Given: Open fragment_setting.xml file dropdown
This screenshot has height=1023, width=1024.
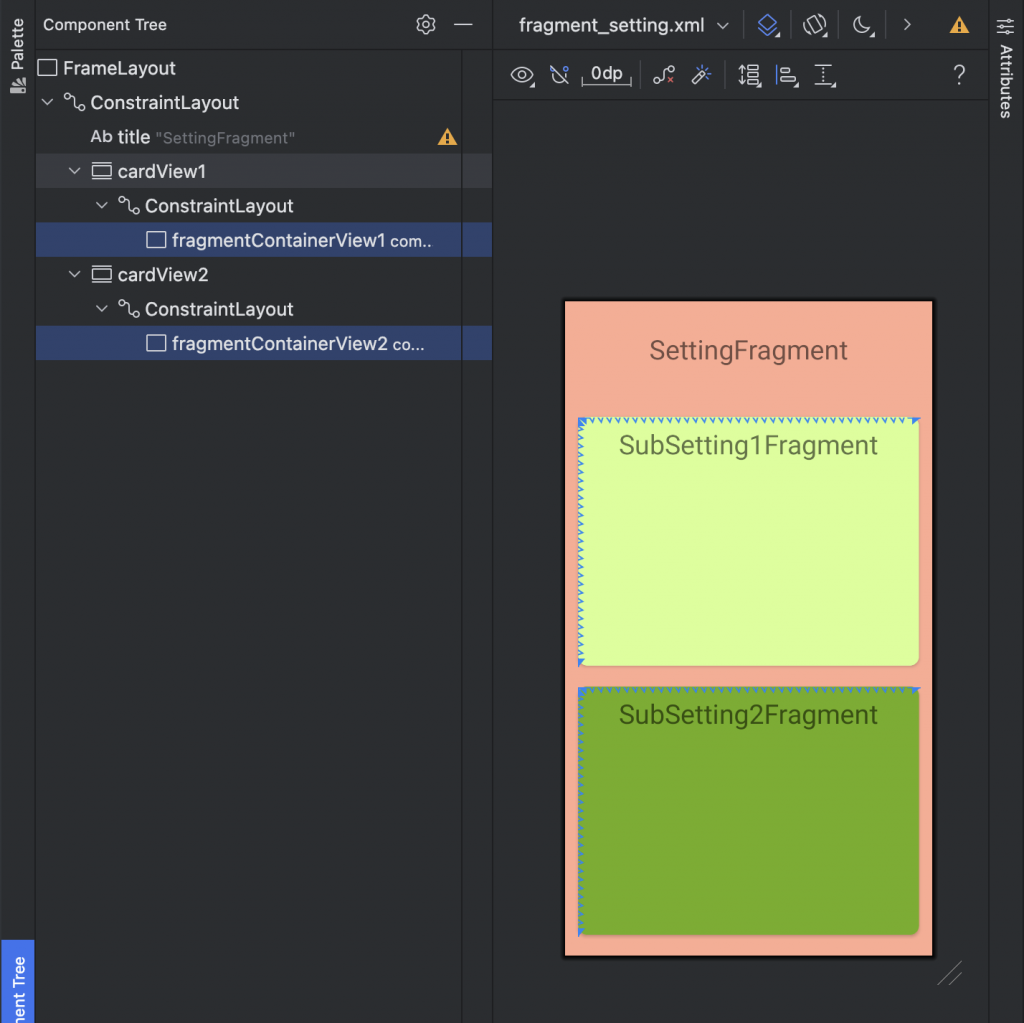Looking at the screenshot, I should pyautogui.click(x=624, y=25).
